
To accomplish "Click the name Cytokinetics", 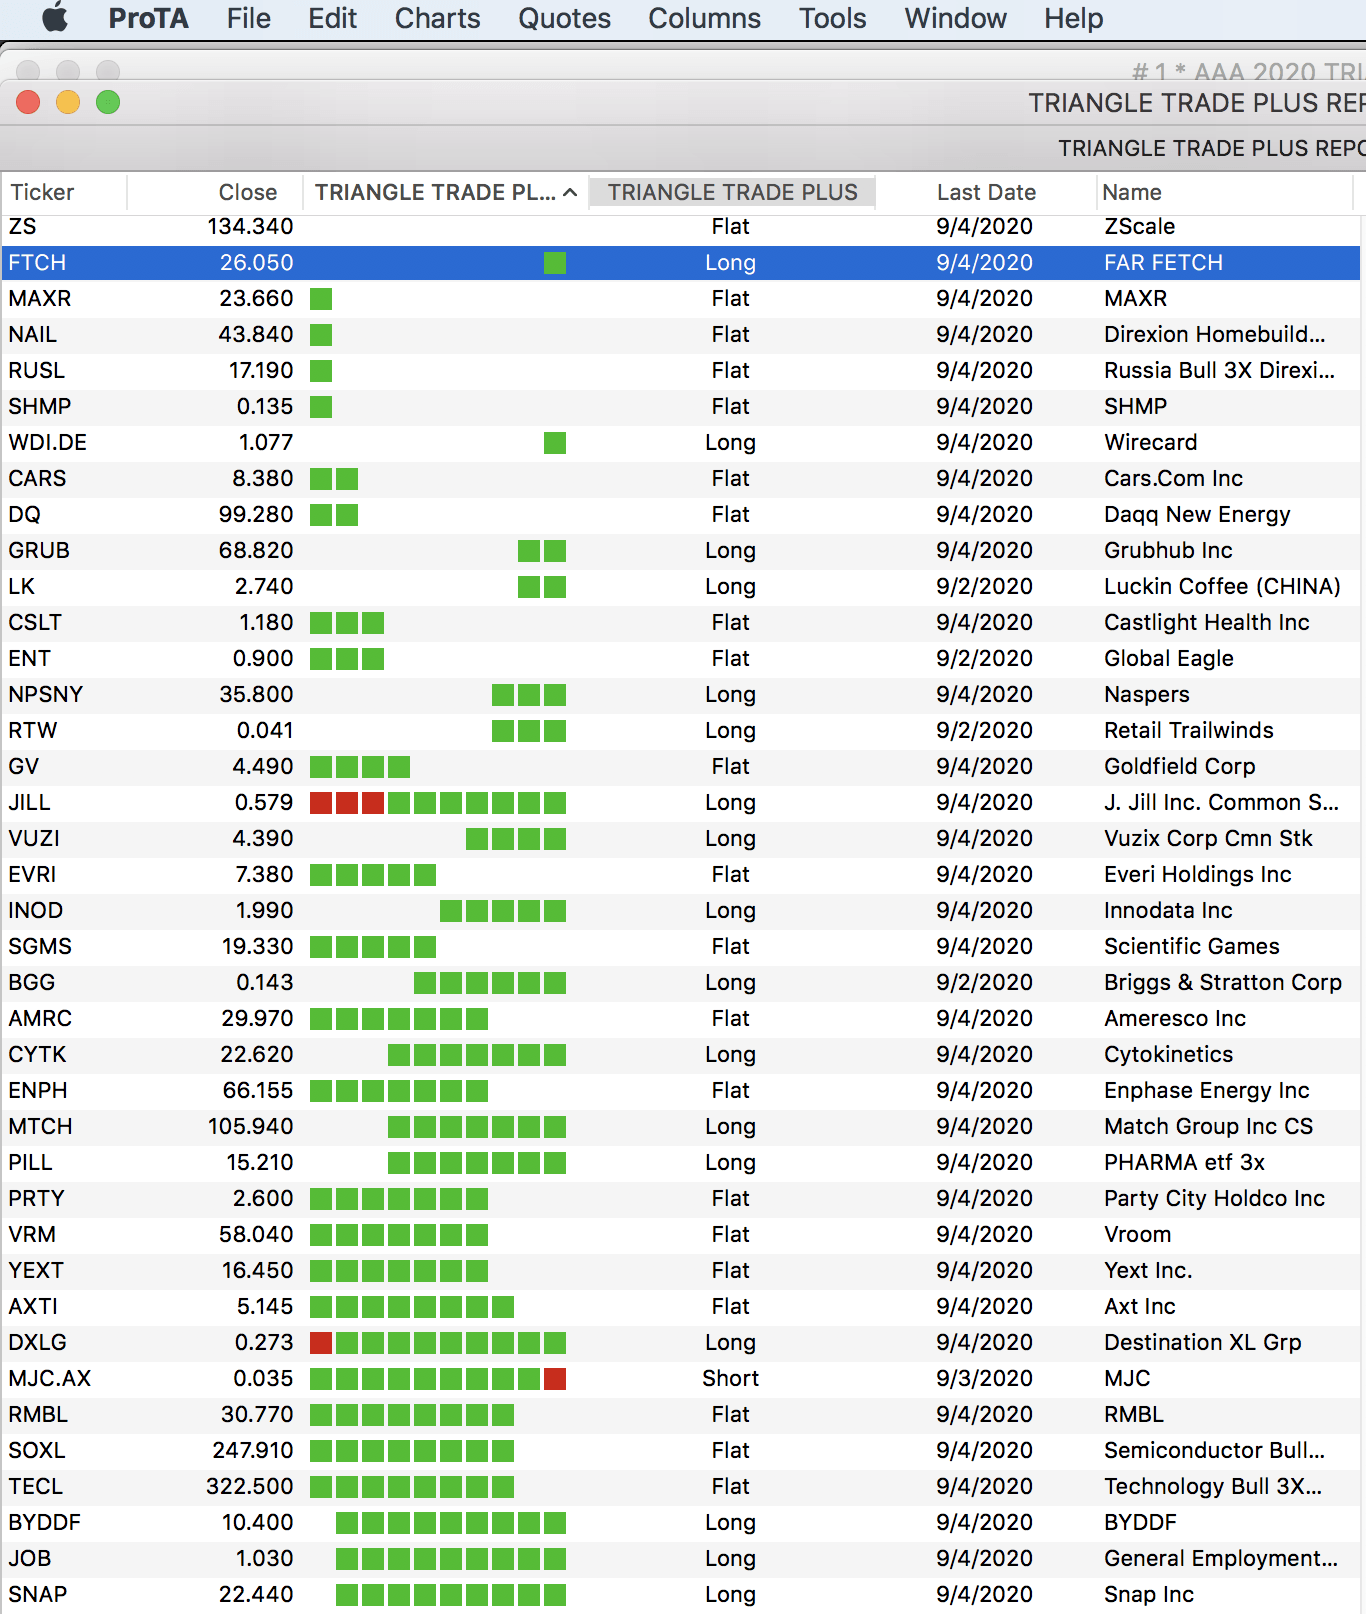I will pos(1168,1055).
